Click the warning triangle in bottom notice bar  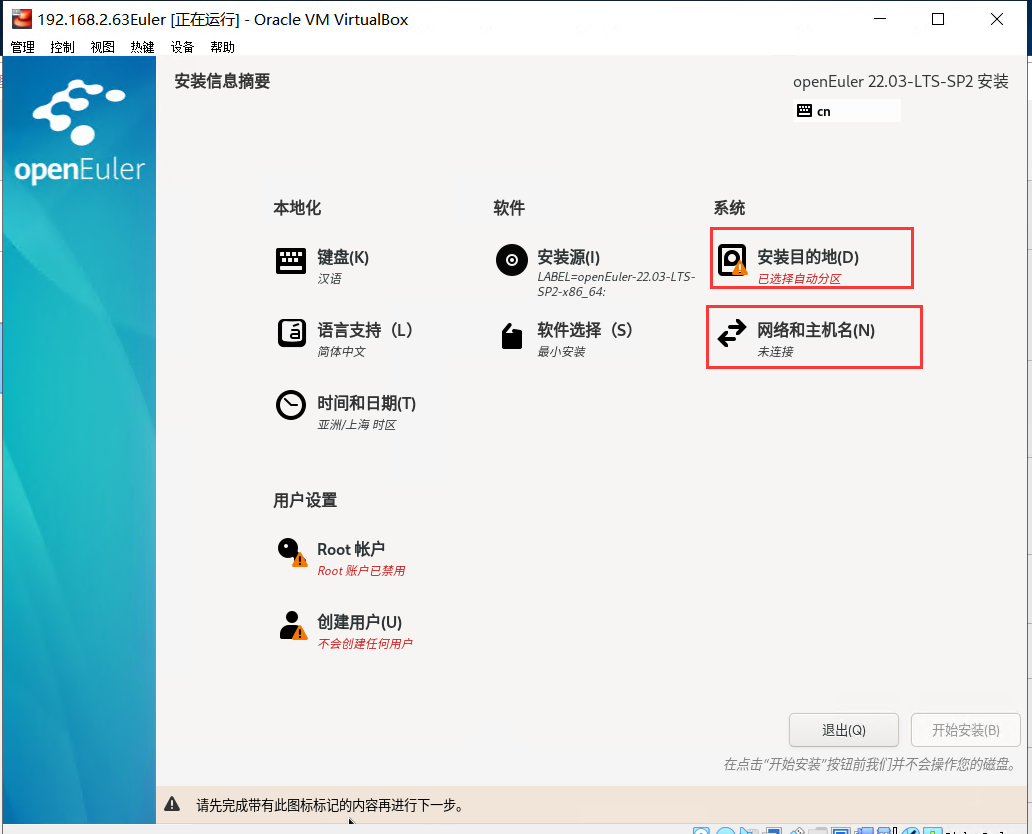(172, 804)
